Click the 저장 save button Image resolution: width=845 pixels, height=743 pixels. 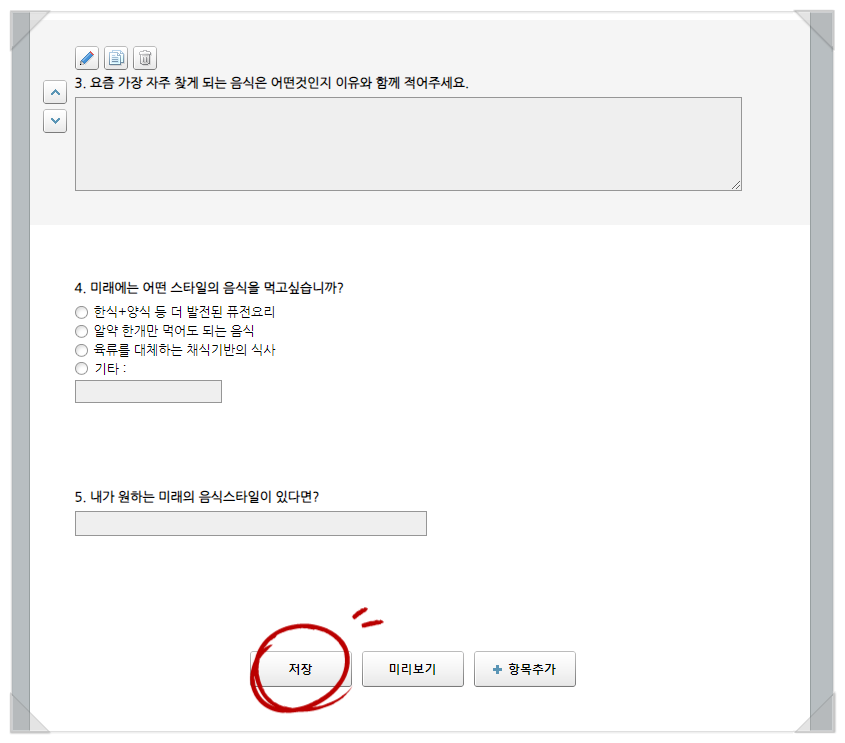coord(300,669)
